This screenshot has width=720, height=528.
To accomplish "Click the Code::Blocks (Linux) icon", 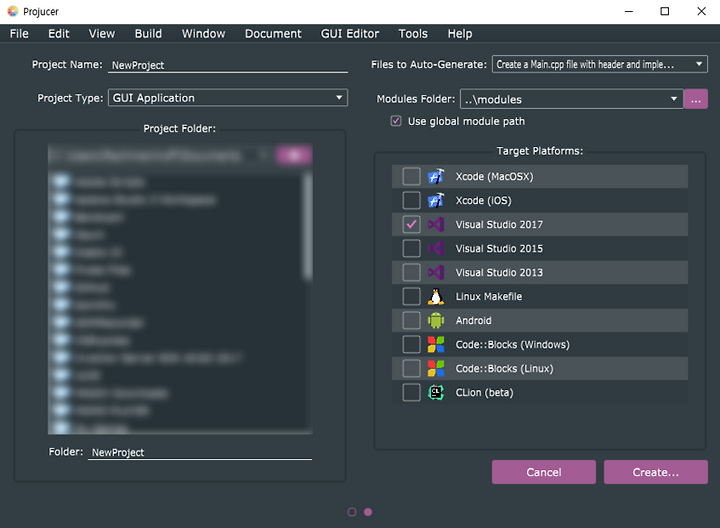I will pyautogui.click(x=436, y=368).
